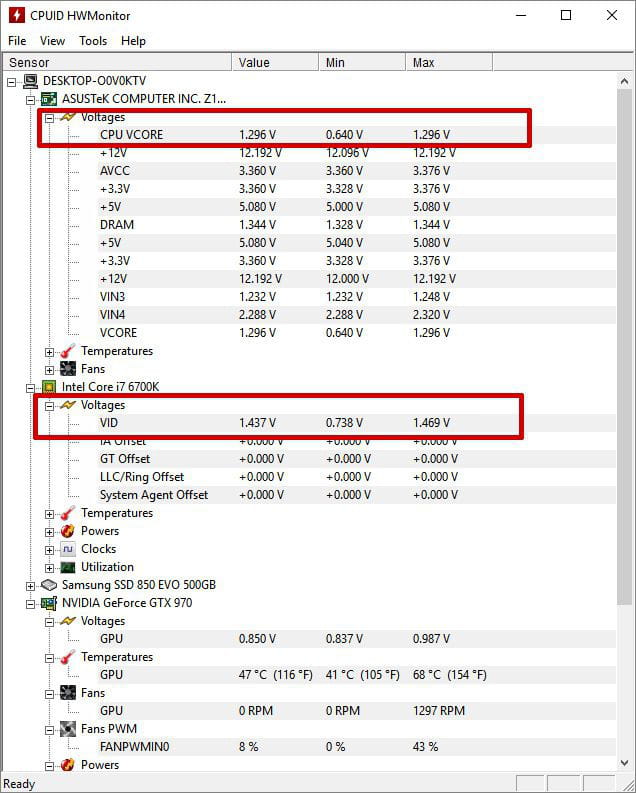Viewport: 636px width, 793px height.
Task: Select the FANPWMIN0 row
Action: [357, 746]
